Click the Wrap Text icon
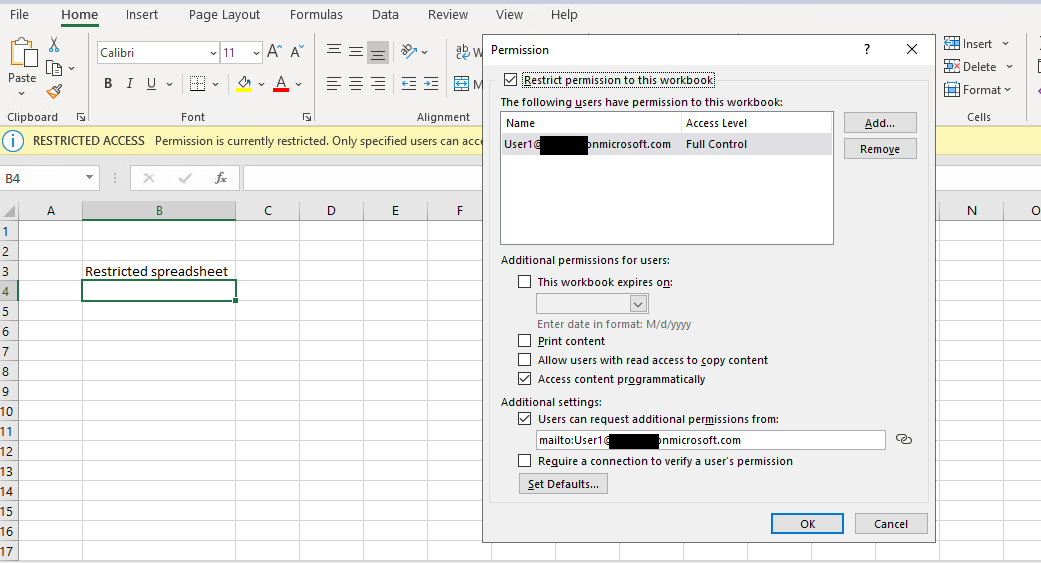The height and width of the screenshot is (563, 1041). pos(463,52)
